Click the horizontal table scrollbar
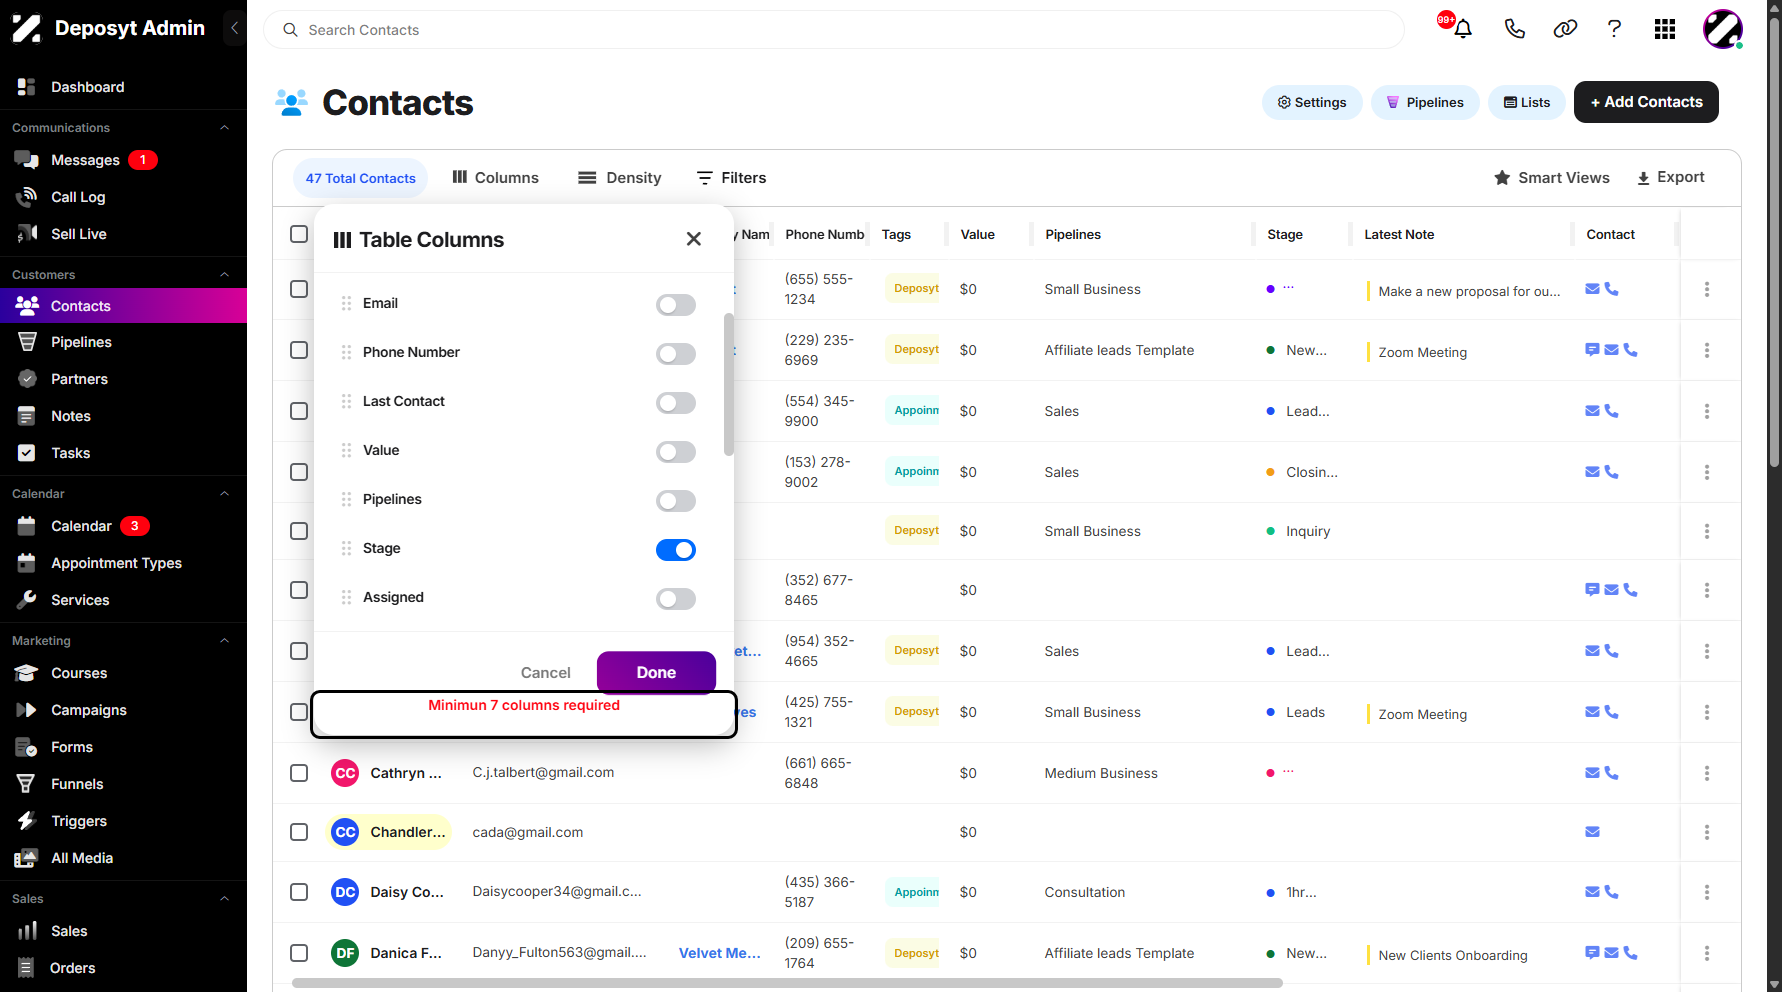 [x=787, y=983]
